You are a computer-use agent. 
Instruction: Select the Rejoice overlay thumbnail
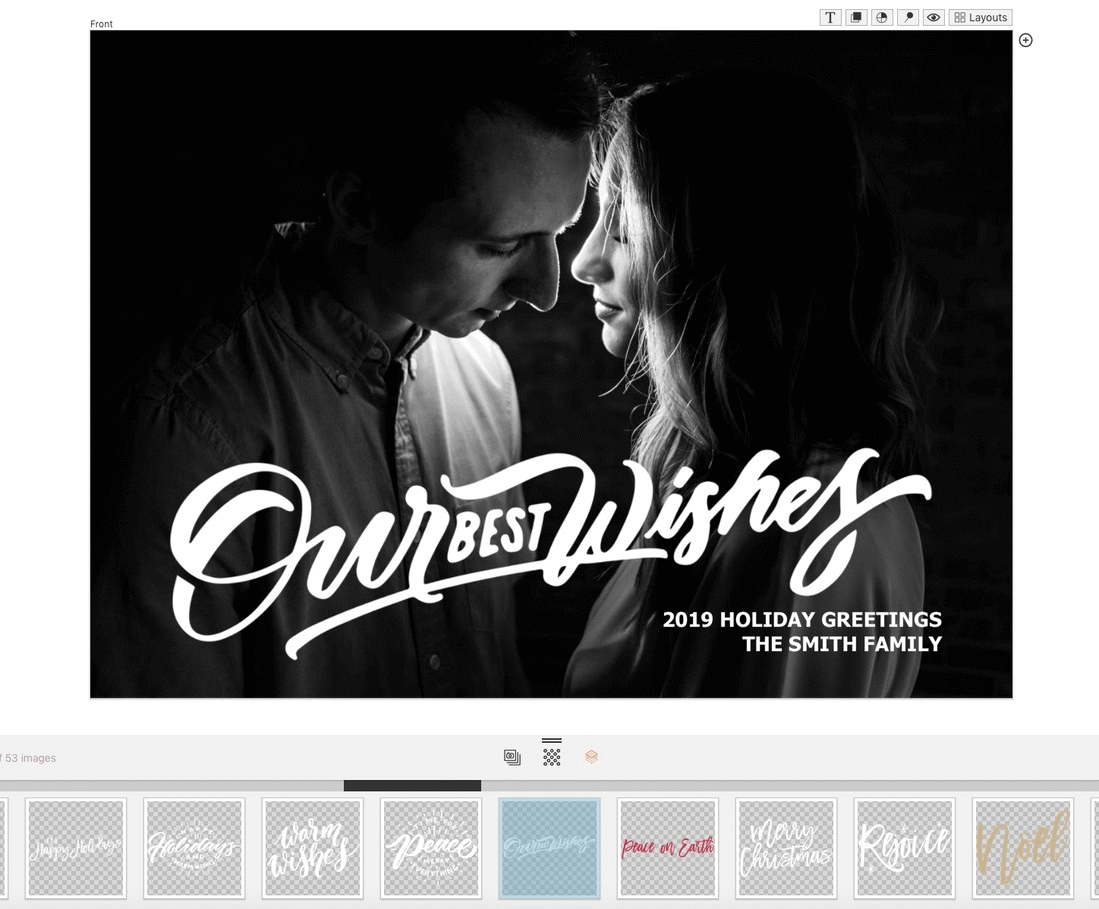point(905,848)
